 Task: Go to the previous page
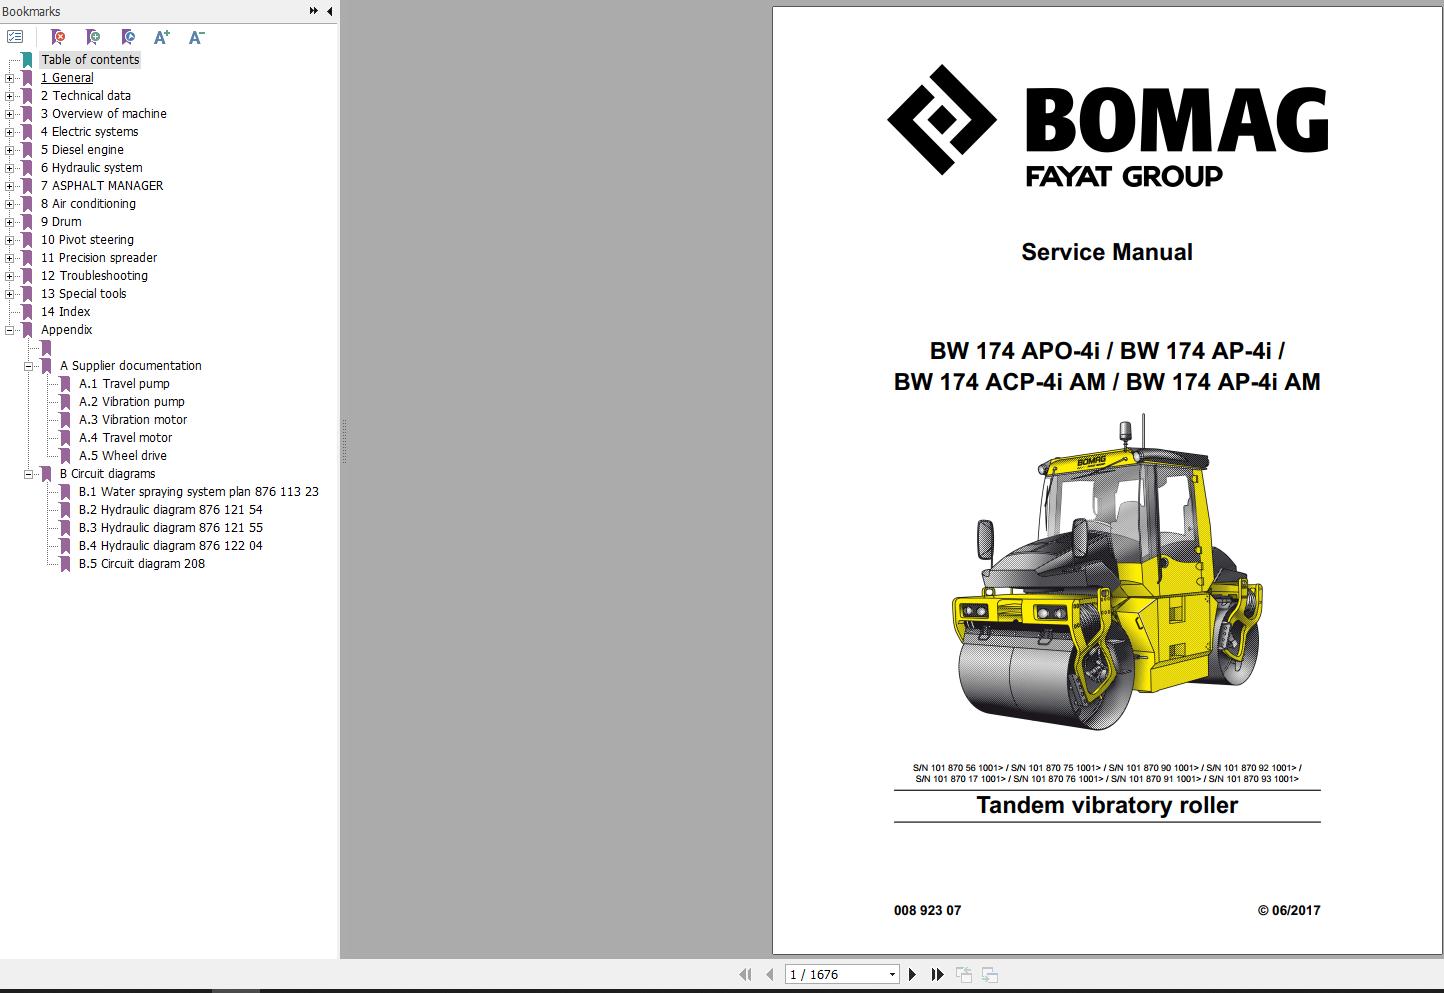(x=769, y=974)
